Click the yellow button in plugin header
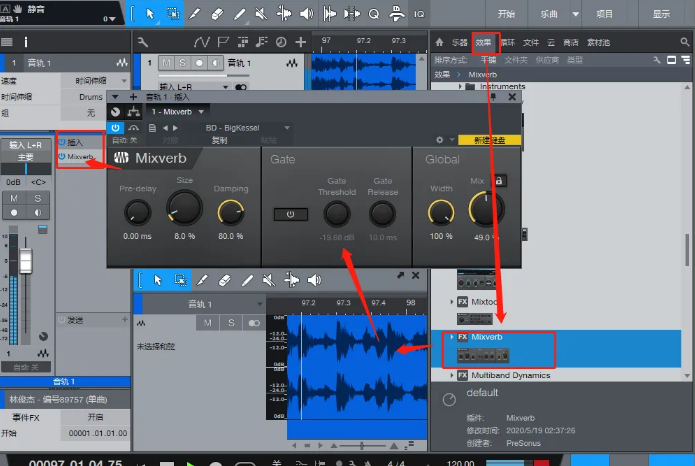This screenshot has height=466, width=695. [489, 140]
